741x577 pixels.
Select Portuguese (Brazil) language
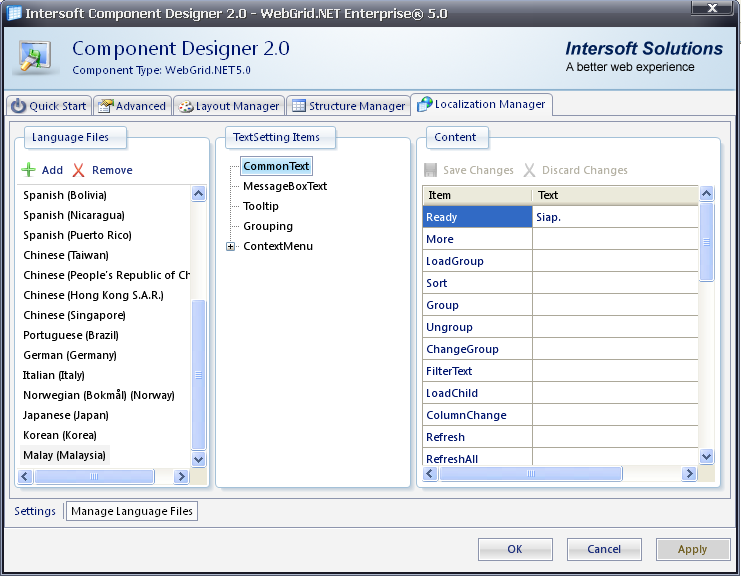71,336
